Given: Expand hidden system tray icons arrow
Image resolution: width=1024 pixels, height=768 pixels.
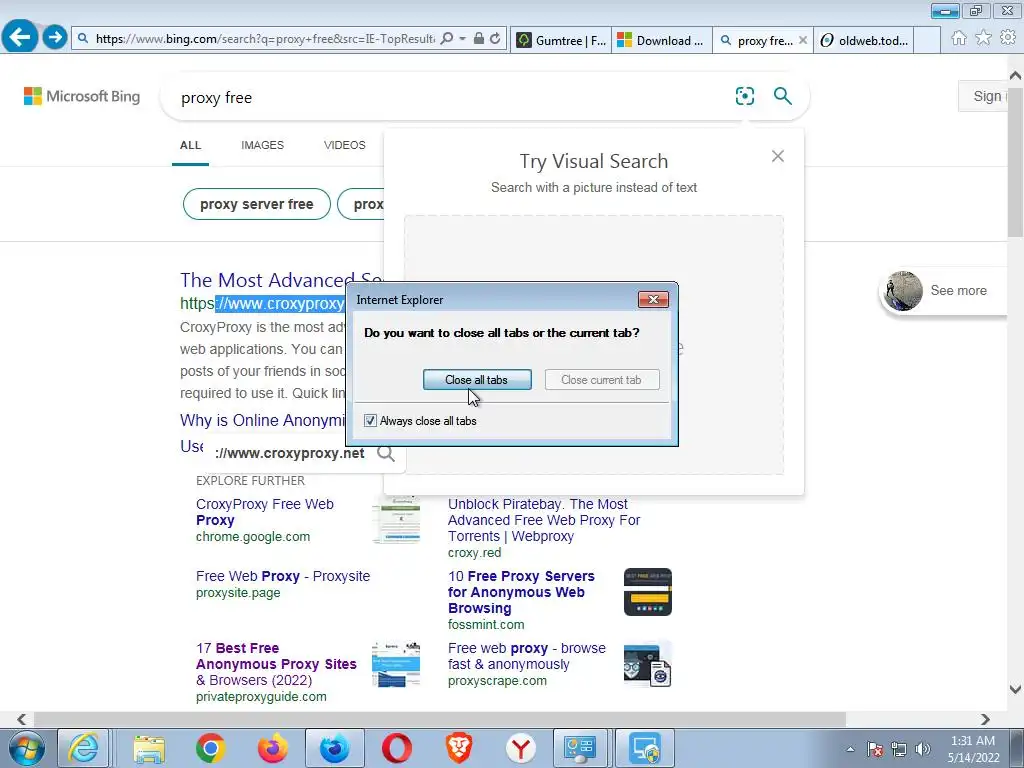Looking at the screenshot, I should (850, 749).
